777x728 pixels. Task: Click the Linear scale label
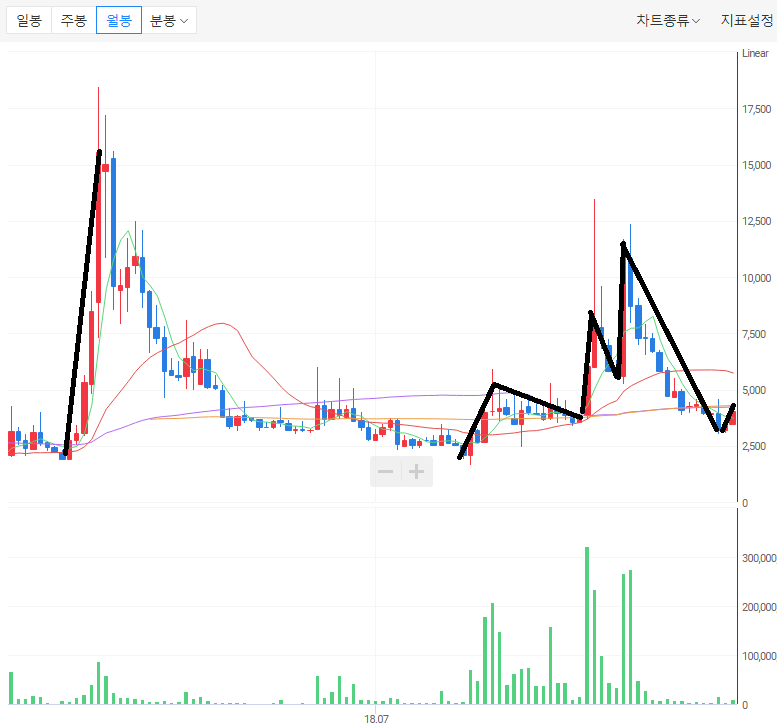(x=755, y=53)
